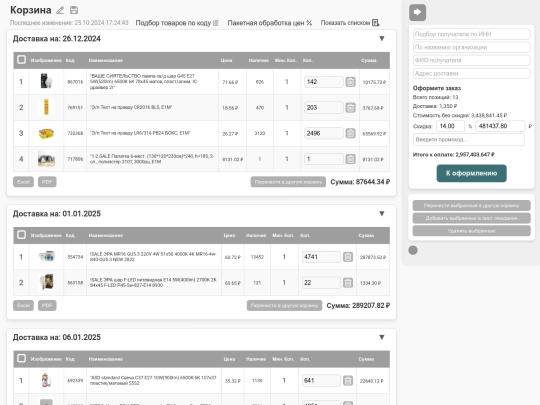Click the quantity field with 22
The image size is (540, 405).
click(321, 283)
